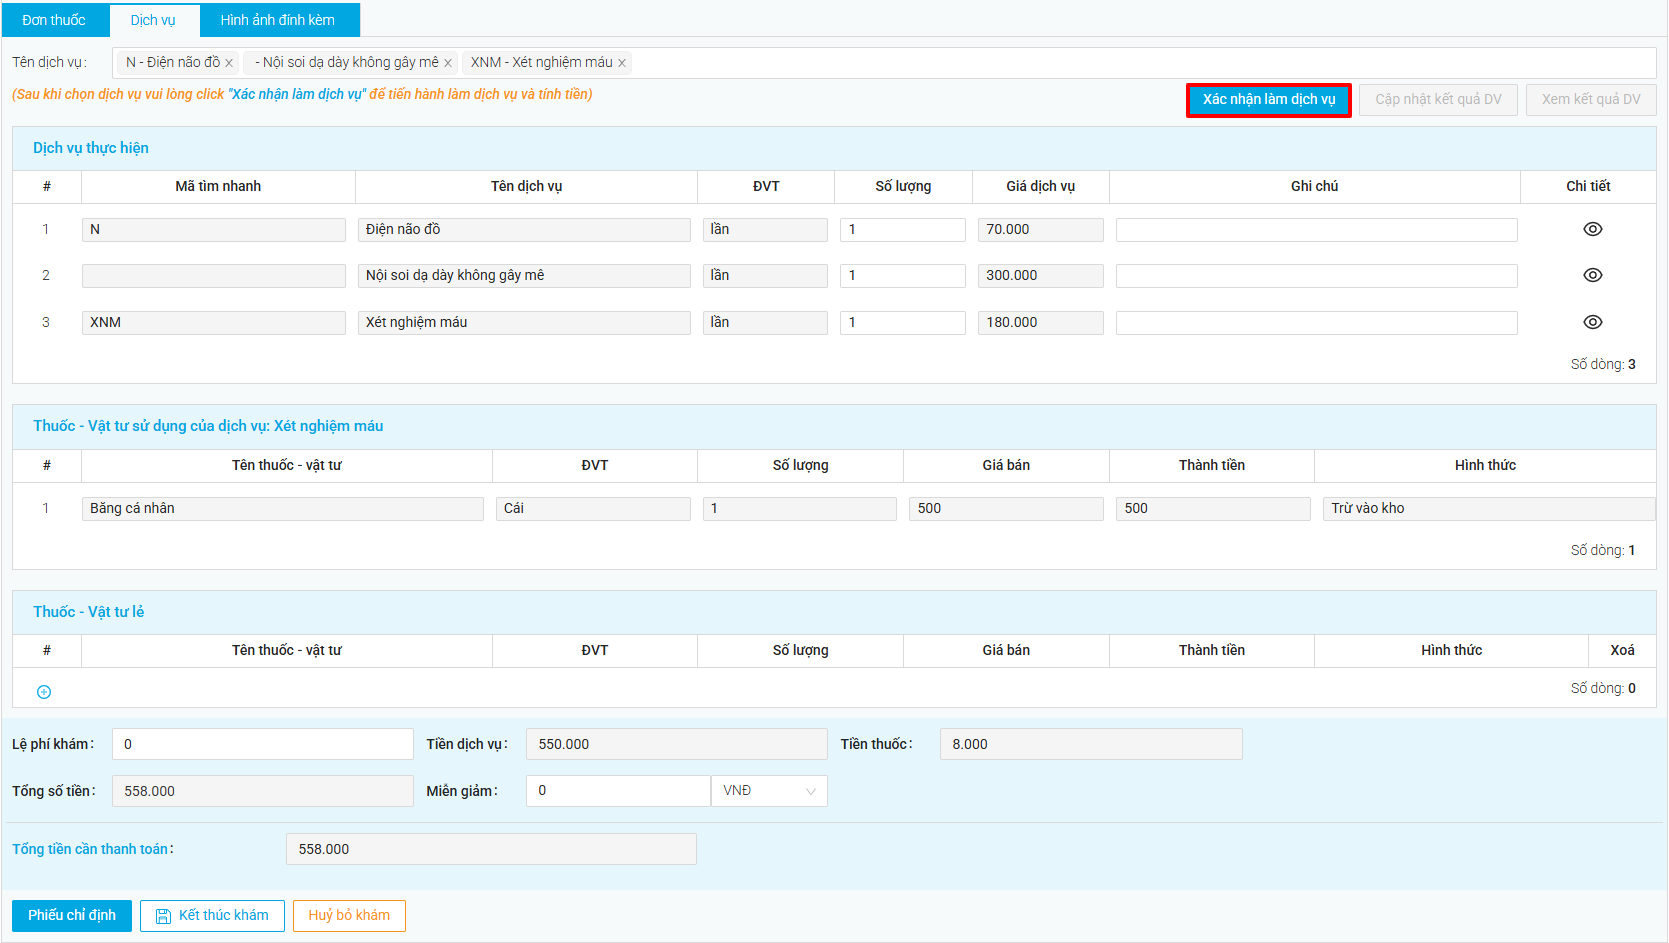
Task: View details of Nội soi dạ dày service
Action: pos(1592,275)
